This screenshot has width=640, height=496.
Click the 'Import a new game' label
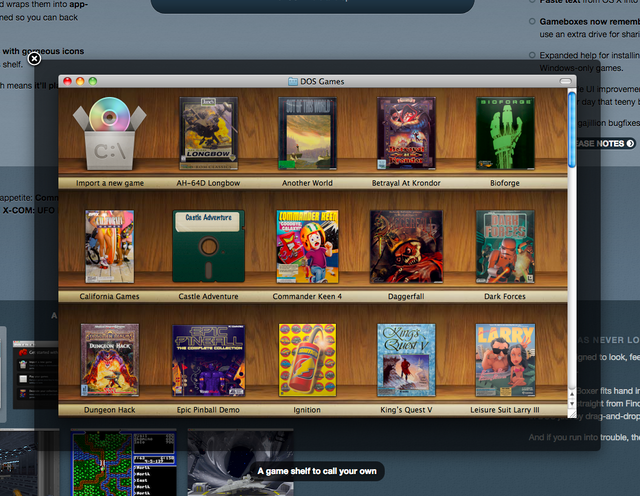pos(109,183)
